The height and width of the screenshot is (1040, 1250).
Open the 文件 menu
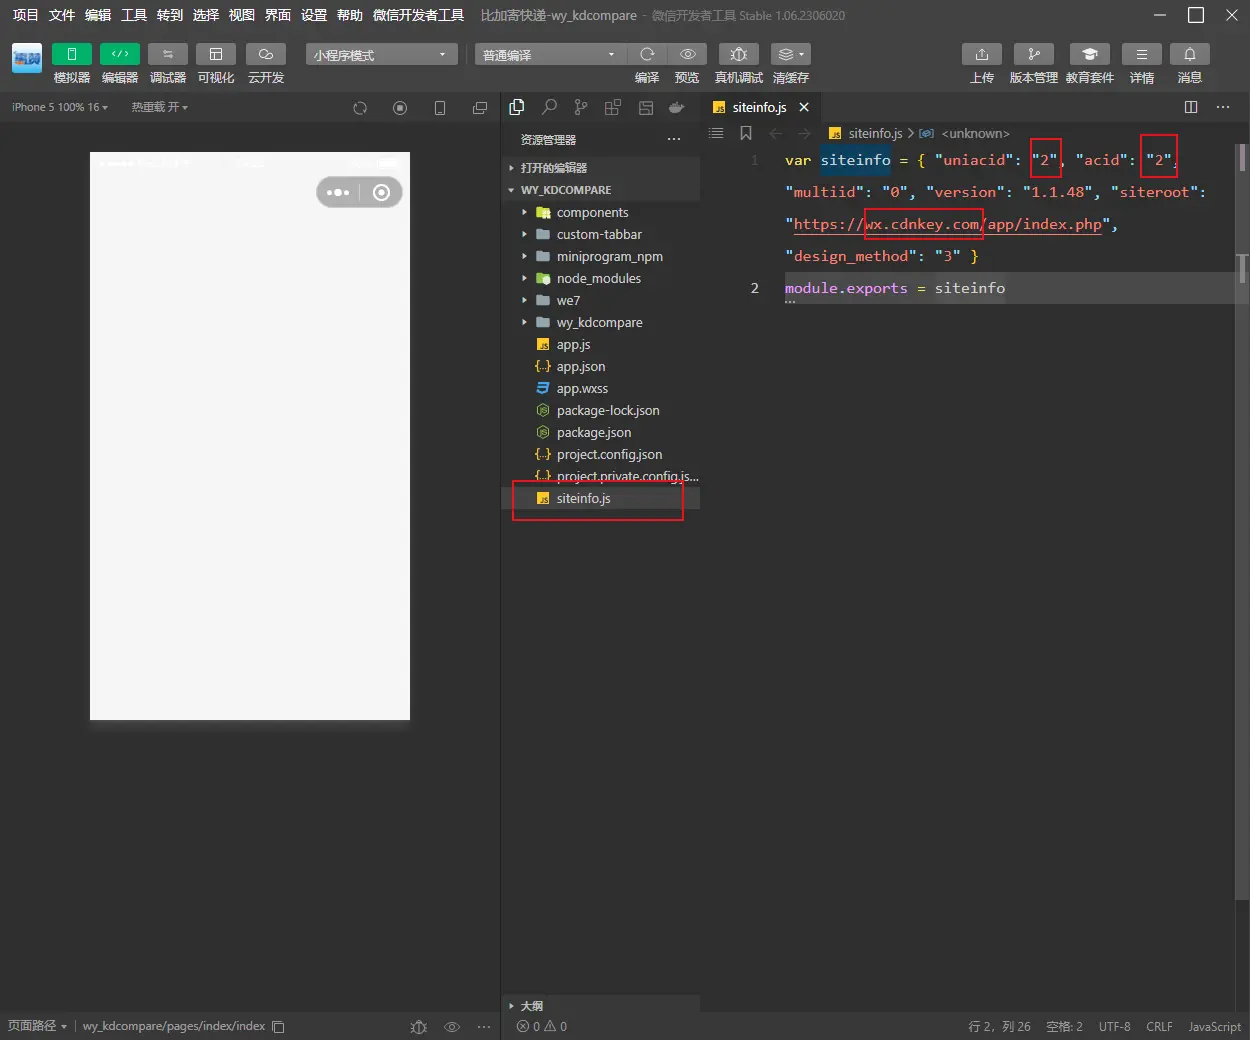click(61, 15)
